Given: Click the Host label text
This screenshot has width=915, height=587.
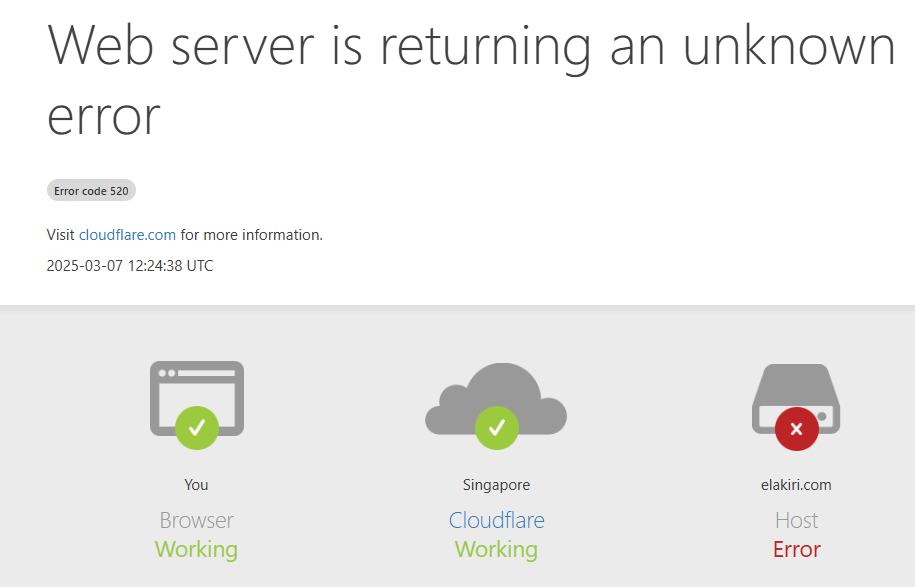Looking at the screenshot, I should pos(797,520).
